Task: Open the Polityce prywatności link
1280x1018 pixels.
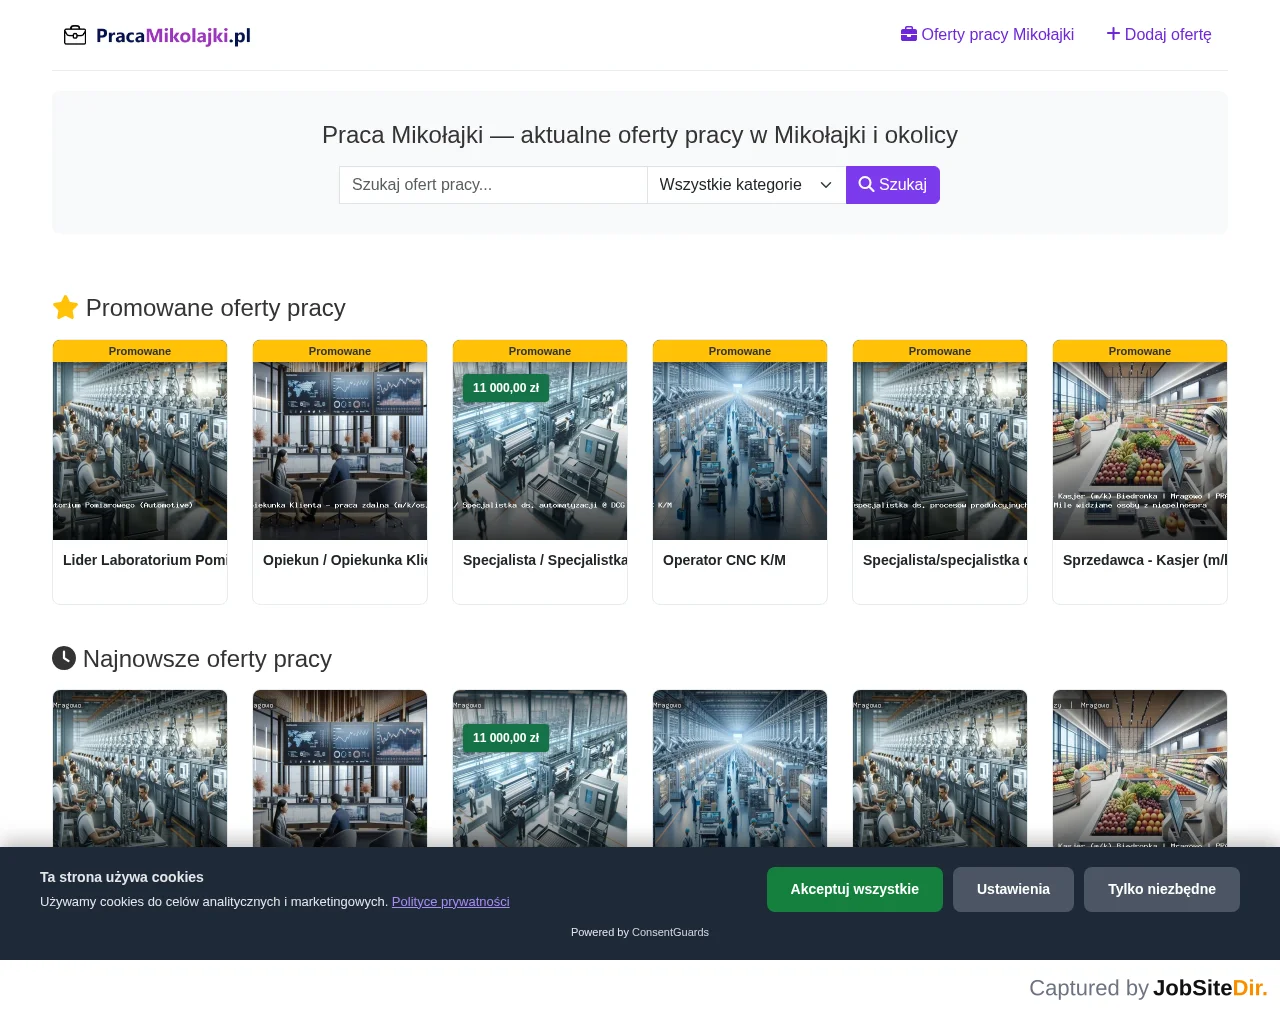Action: 450,901
